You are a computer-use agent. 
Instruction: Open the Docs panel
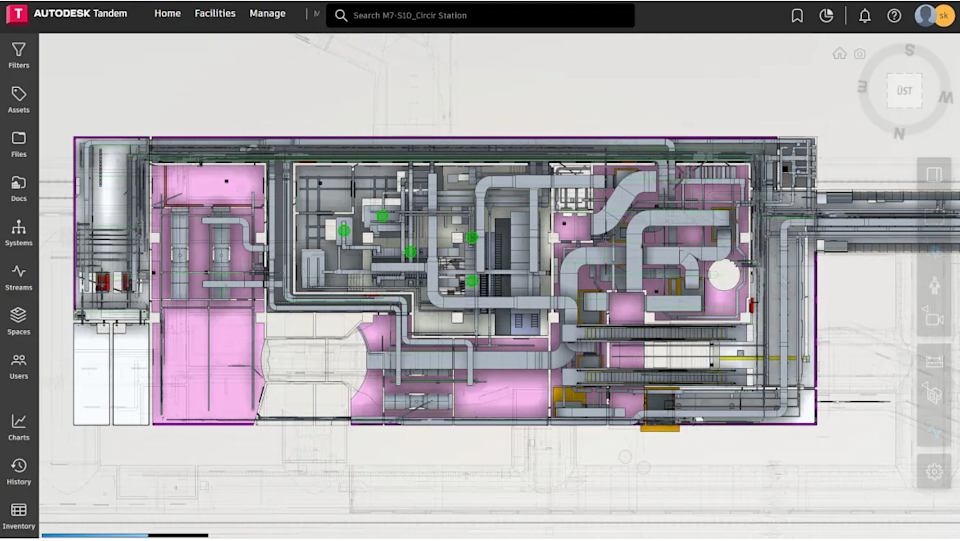tap(18, 188)
